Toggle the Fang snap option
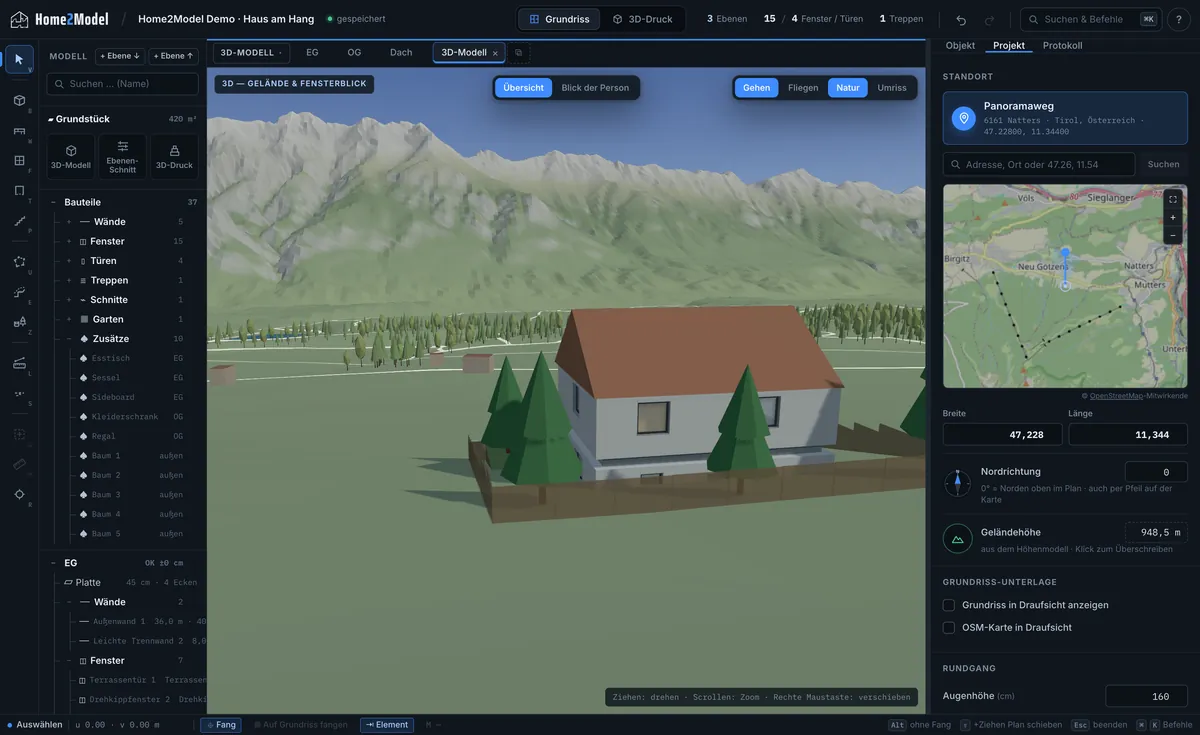Image resolution: width=1200 pixels, height=735 pixels. (x=221, y=725)
